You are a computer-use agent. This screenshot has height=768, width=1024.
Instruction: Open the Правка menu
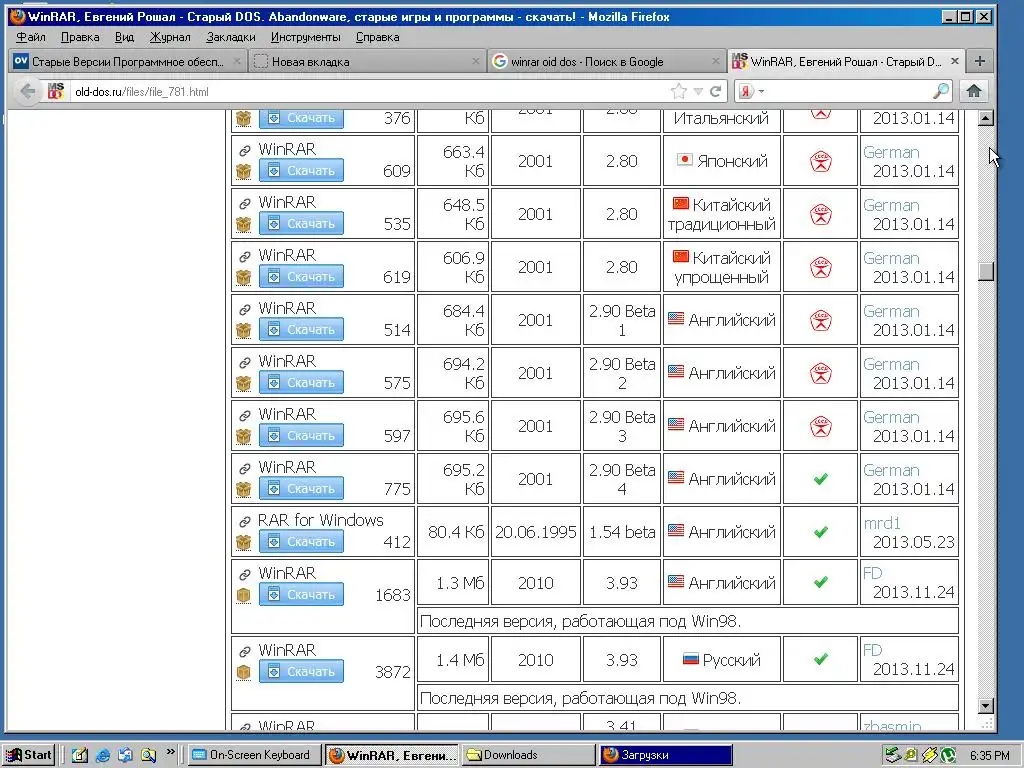(x=80, y=37)
